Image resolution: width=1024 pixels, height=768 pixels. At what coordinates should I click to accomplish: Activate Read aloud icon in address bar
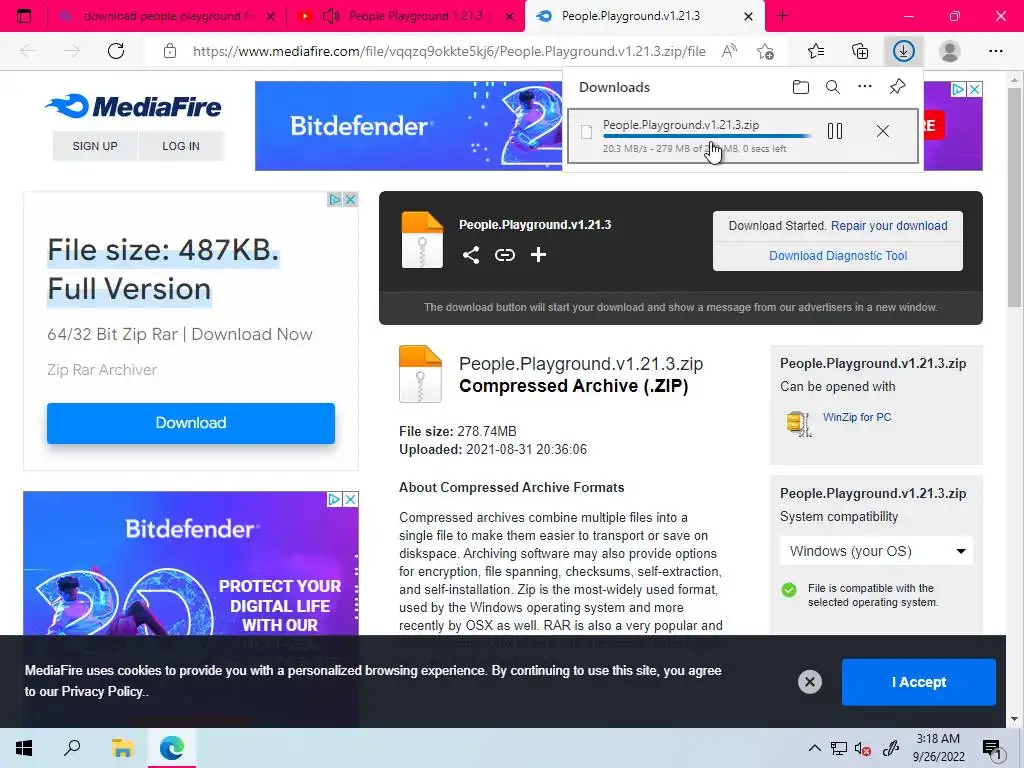[x=729, y=51]
